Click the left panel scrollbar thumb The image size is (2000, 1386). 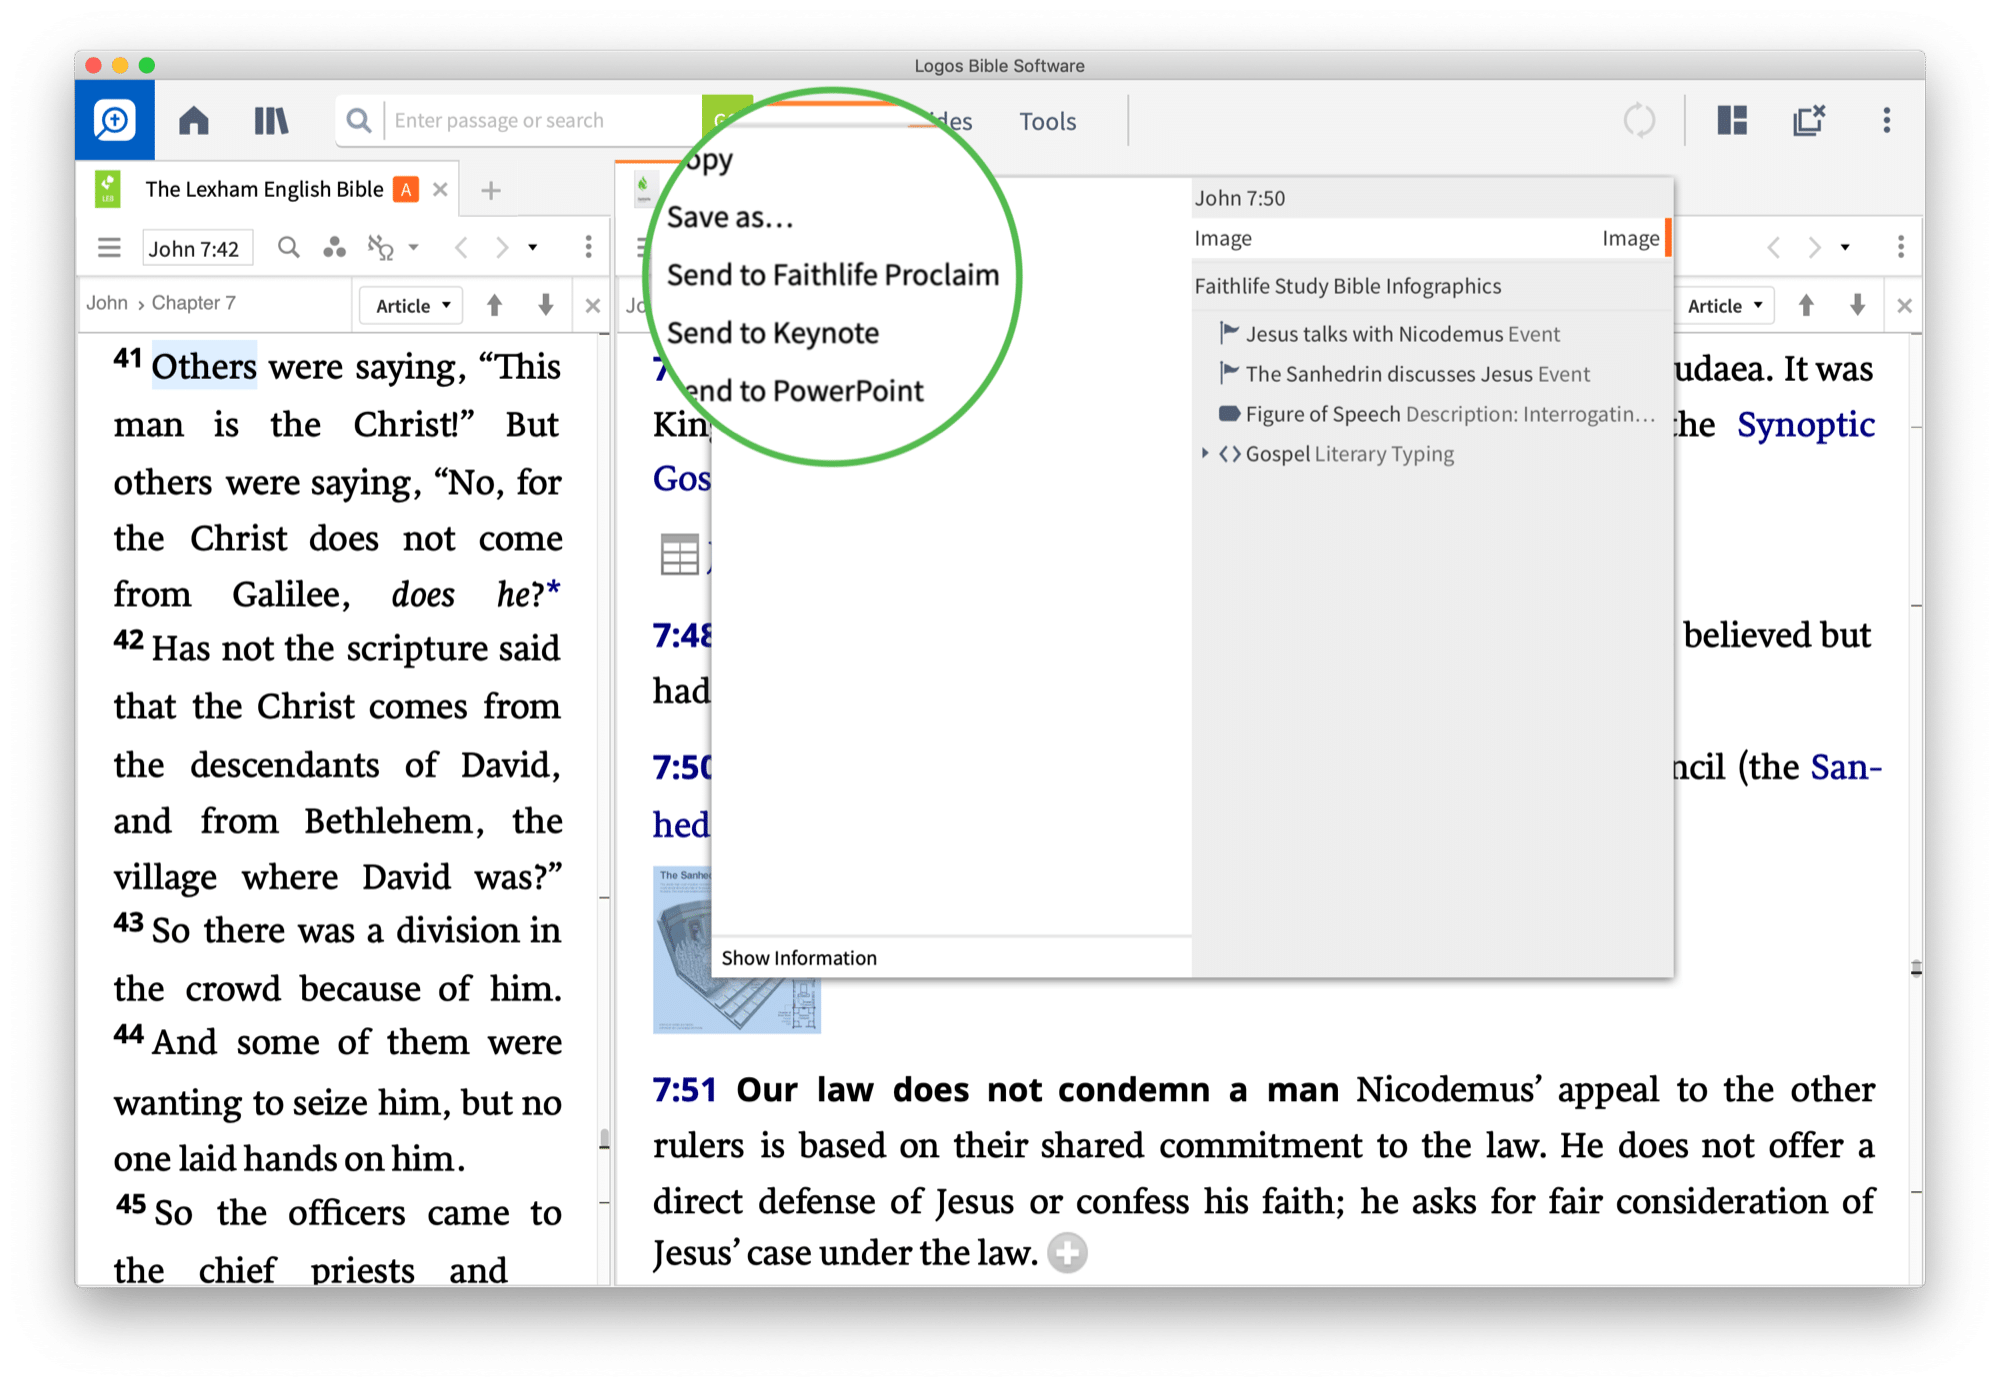[x=604, y=1139]
